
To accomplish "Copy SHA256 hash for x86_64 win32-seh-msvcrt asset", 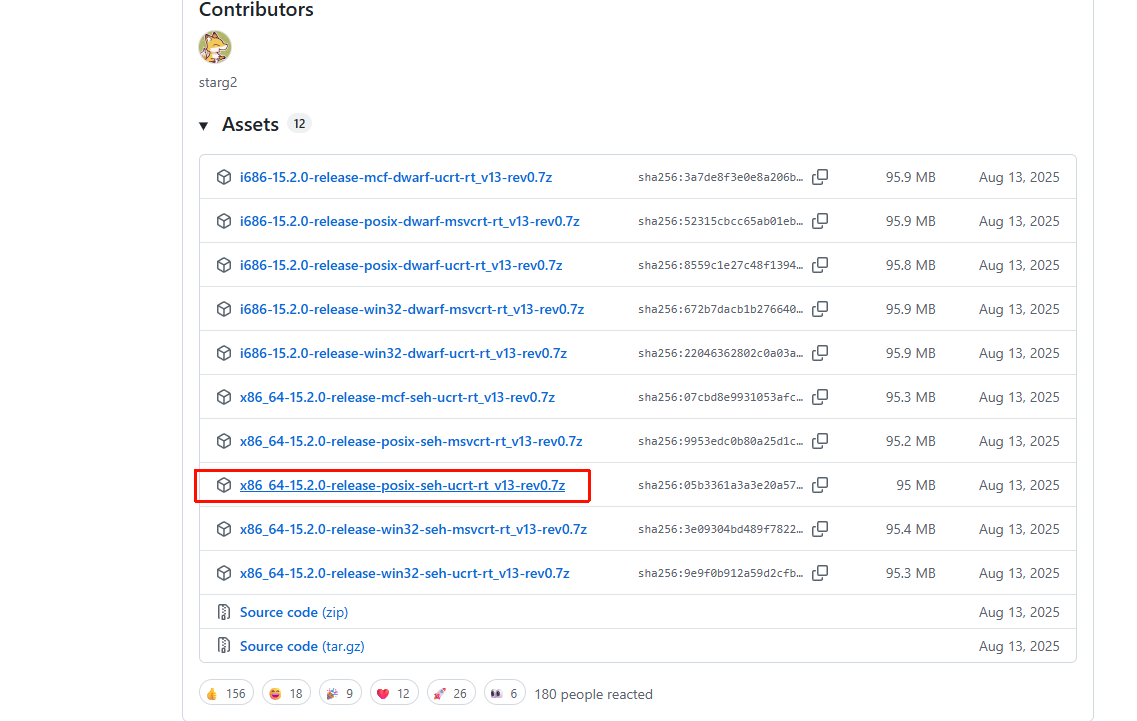I will [820, 529].
